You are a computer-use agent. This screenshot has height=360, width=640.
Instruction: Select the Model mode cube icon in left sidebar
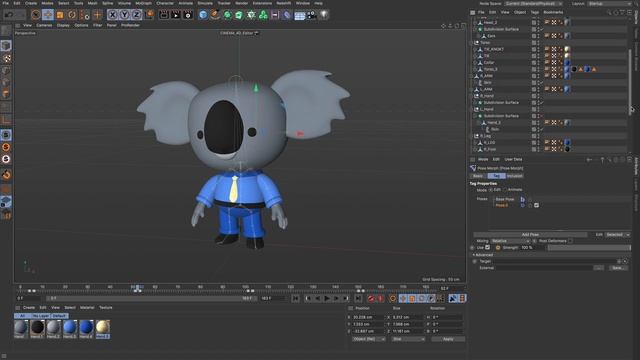(x=6, y=46)
